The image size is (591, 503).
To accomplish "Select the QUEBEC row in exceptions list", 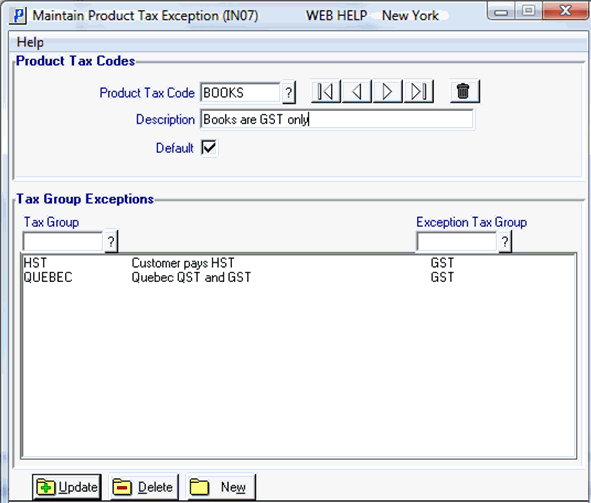I will 299,278.
